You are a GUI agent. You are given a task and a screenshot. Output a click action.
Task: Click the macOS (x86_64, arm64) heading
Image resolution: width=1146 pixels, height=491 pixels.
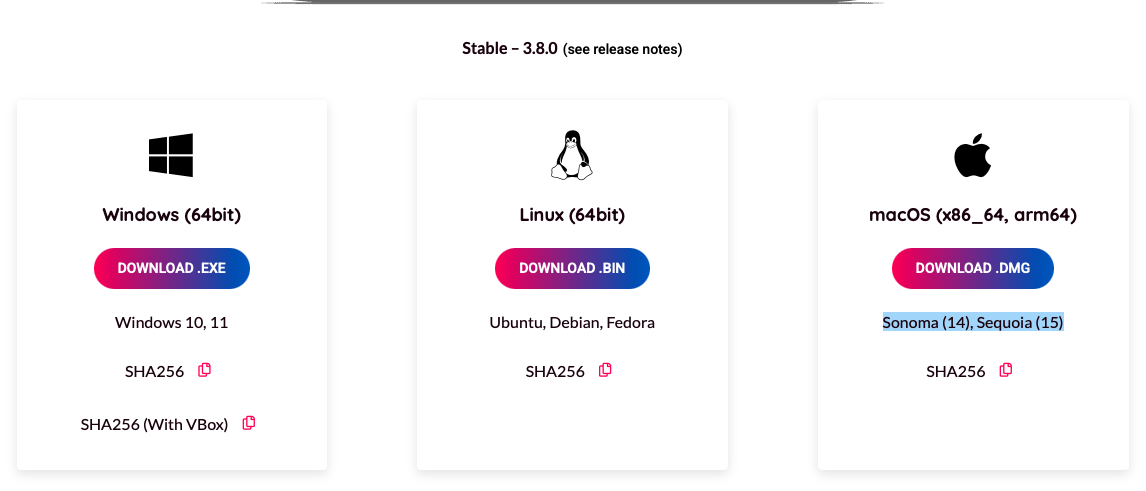click(972, 215)
